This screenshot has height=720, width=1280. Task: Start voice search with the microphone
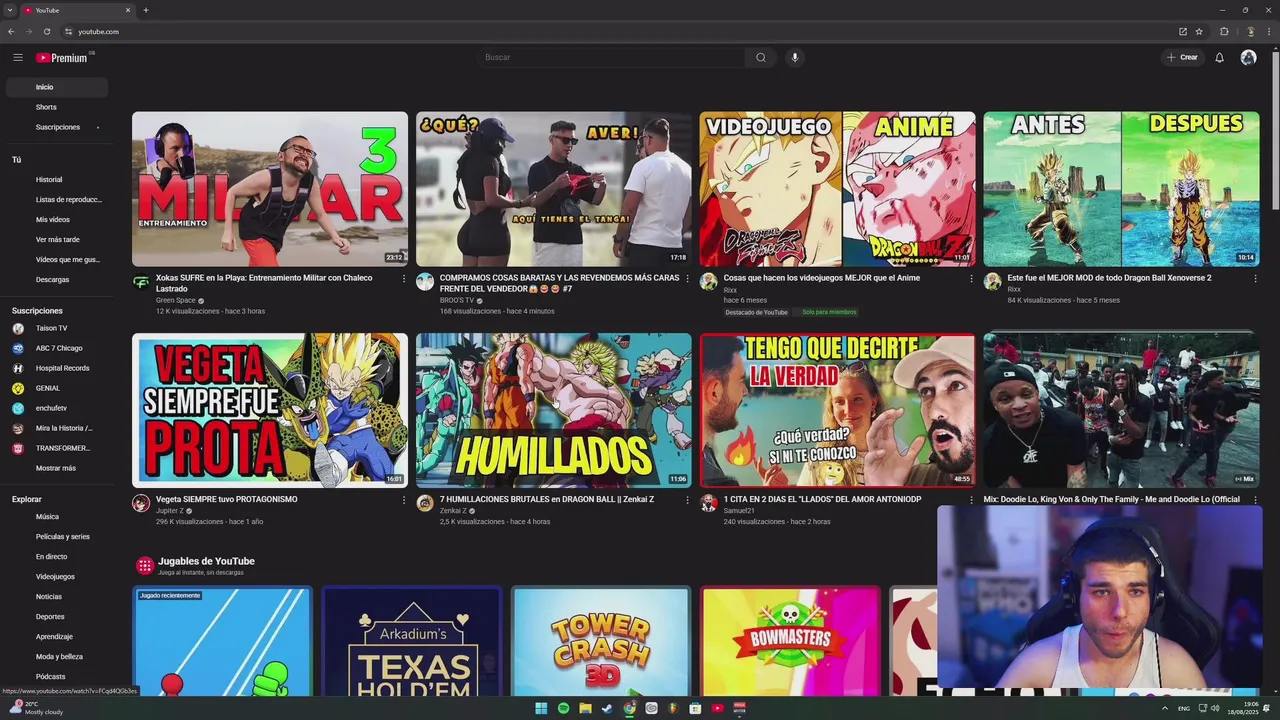coord(795,57)
